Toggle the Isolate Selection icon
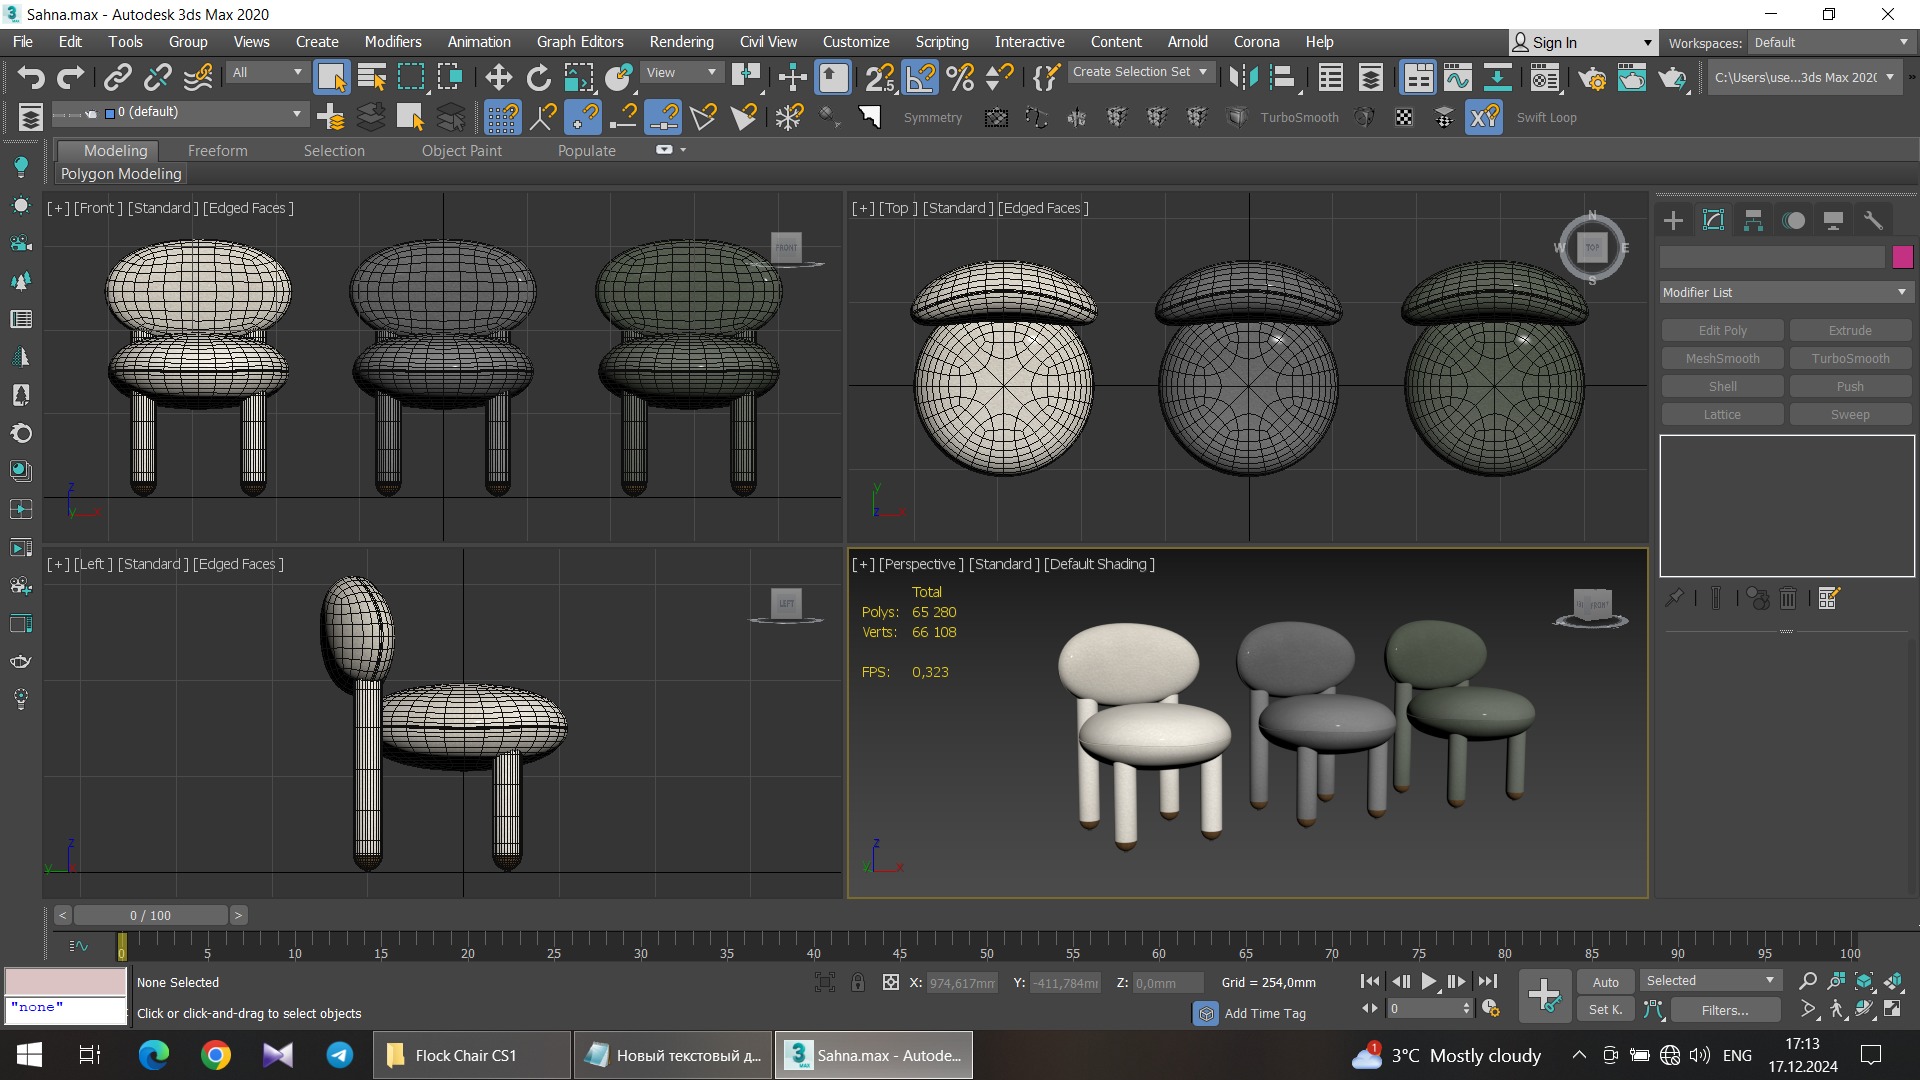 [825, 982]
